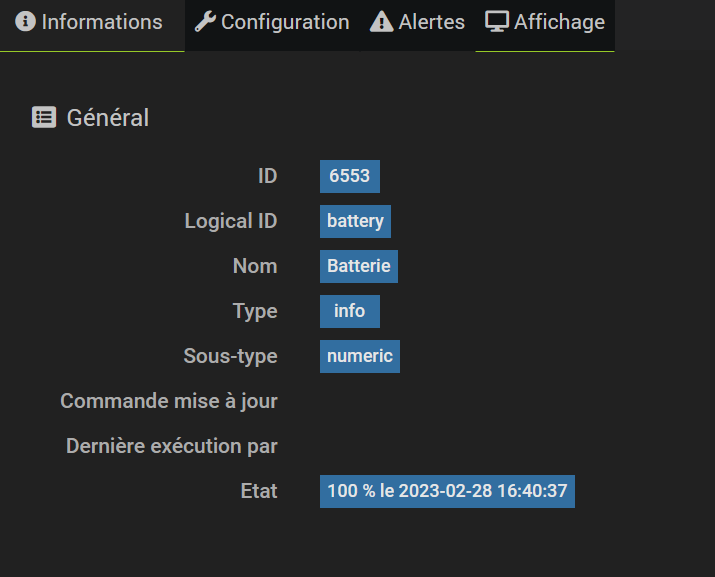The width and height of the screenshot is (715, 577).
Task: Click the monitor icon on Affichage tab
Action: (x=497, y=21)
